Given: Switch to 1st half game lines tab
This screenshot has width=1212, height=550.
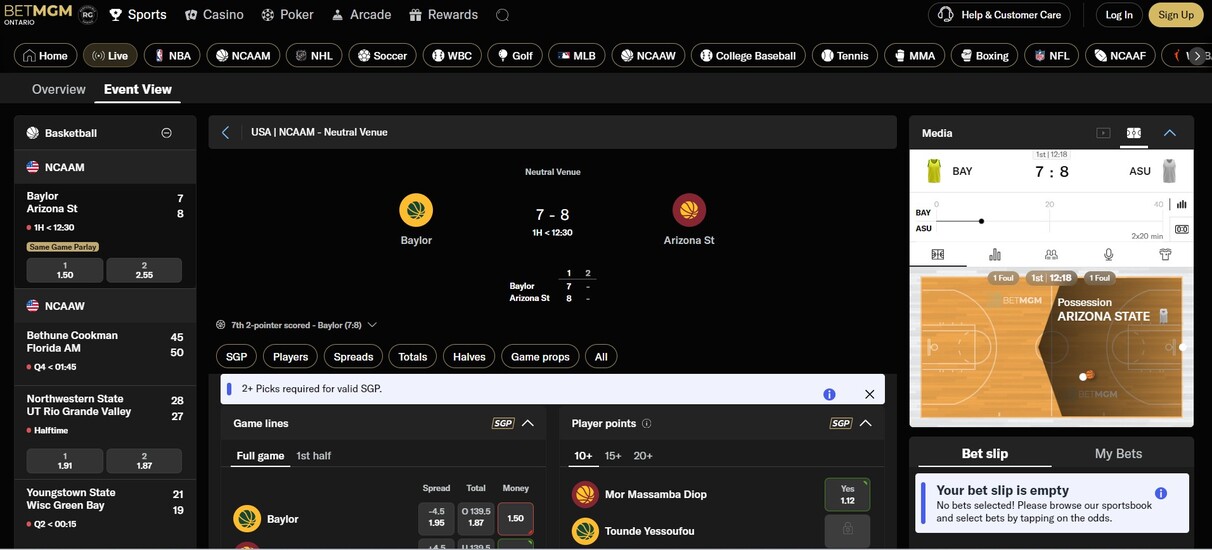Looking at the screenshot, I should tap(313, 456).
